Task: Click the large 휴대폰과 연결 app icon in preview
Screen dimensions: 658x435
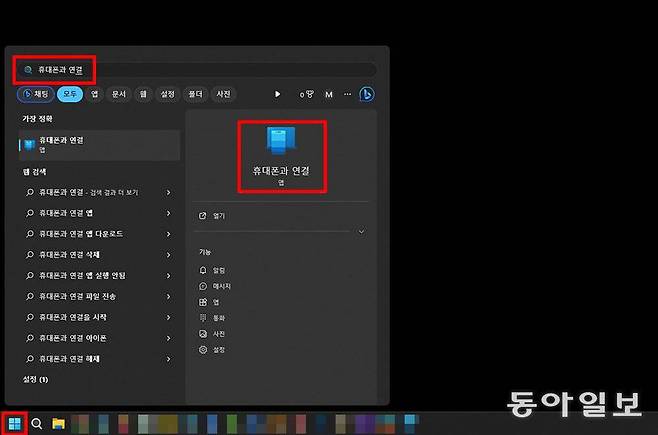Action: [281, 140]
